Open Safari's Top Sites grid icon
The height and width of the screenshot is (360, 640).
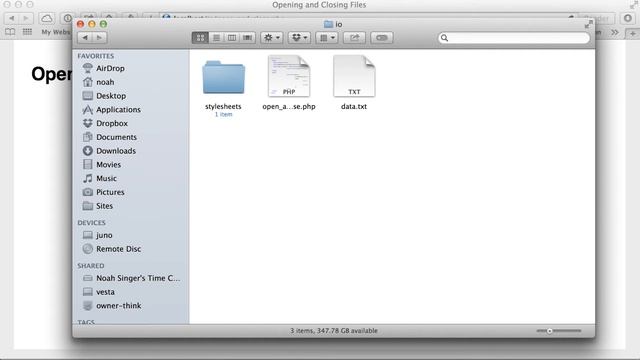27,31
